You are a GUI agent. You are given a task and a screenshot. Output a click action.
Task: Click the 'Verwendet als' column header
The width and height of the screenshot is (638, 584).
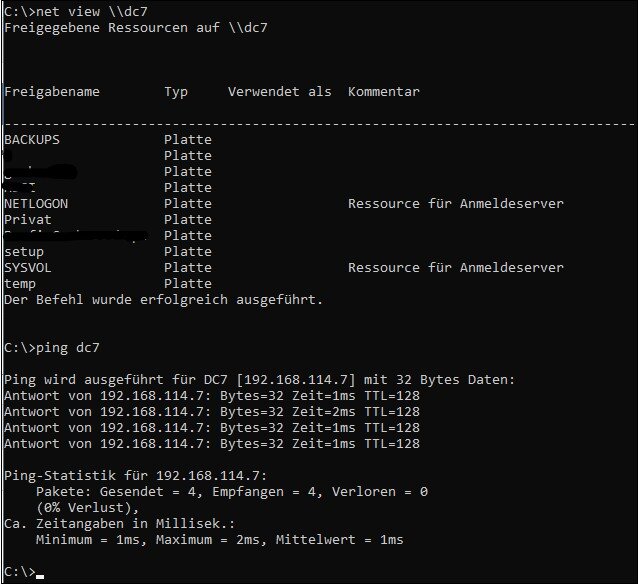[280, 92]
